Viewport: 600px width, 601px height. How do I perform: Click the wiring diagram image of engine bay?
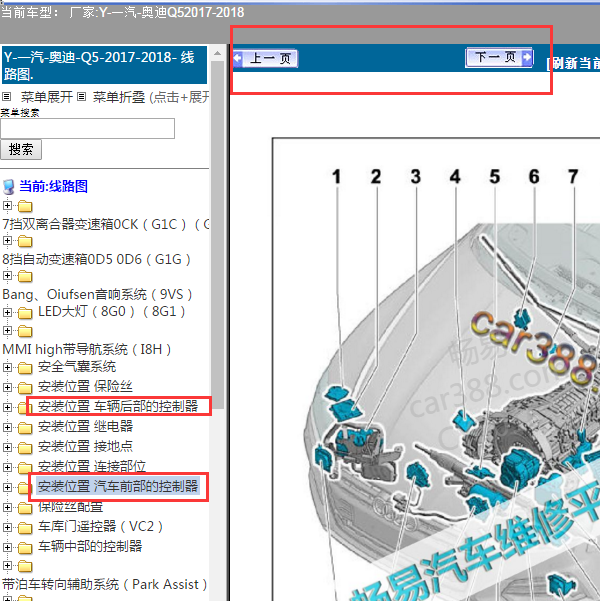pos(436,369)
